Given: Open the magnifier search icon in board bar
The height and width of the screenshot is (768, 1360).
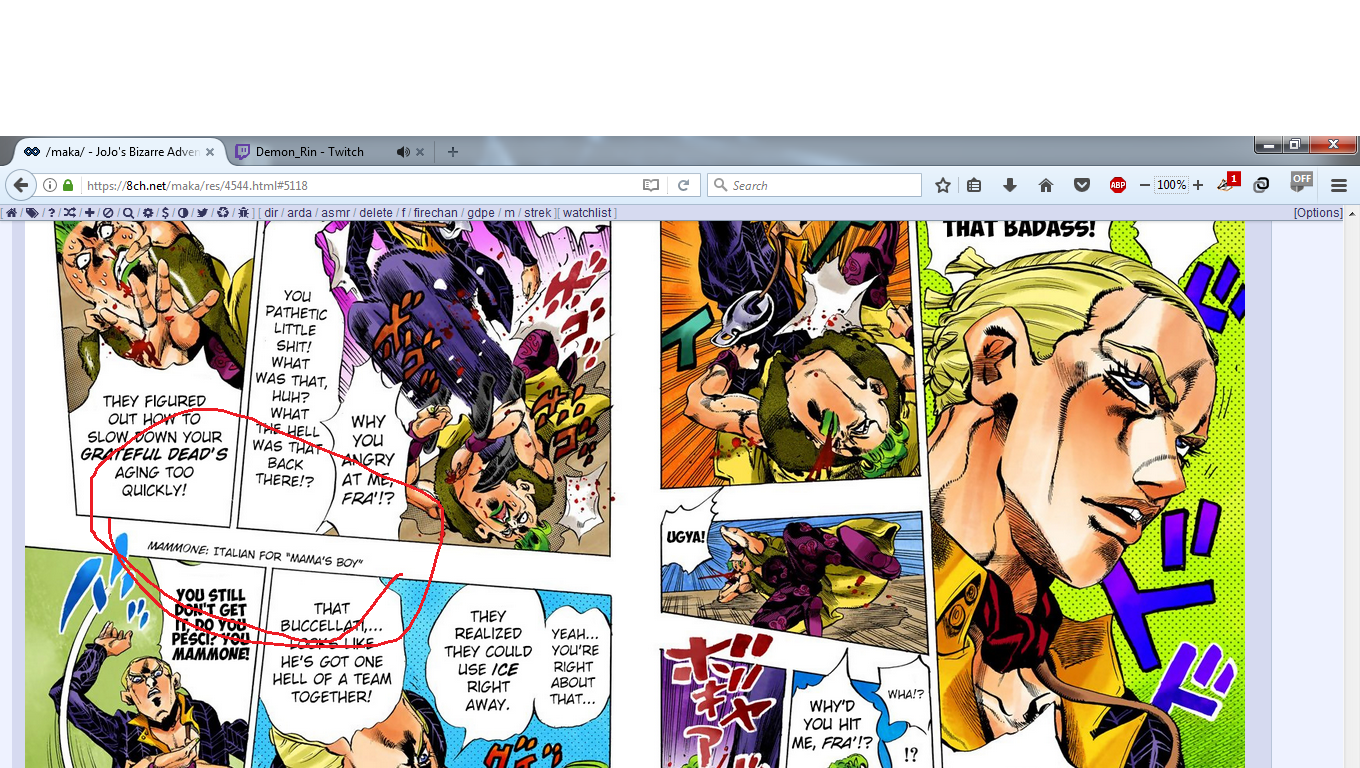Looking at the screenshot, I should pos(128,213).
